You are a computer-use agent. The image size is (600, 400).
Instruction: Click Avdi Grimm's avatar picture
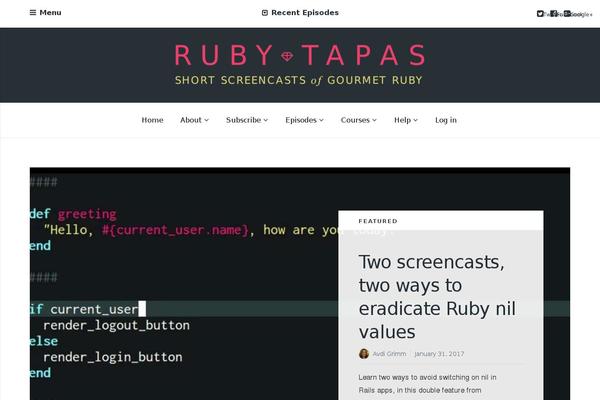[364, 354]
